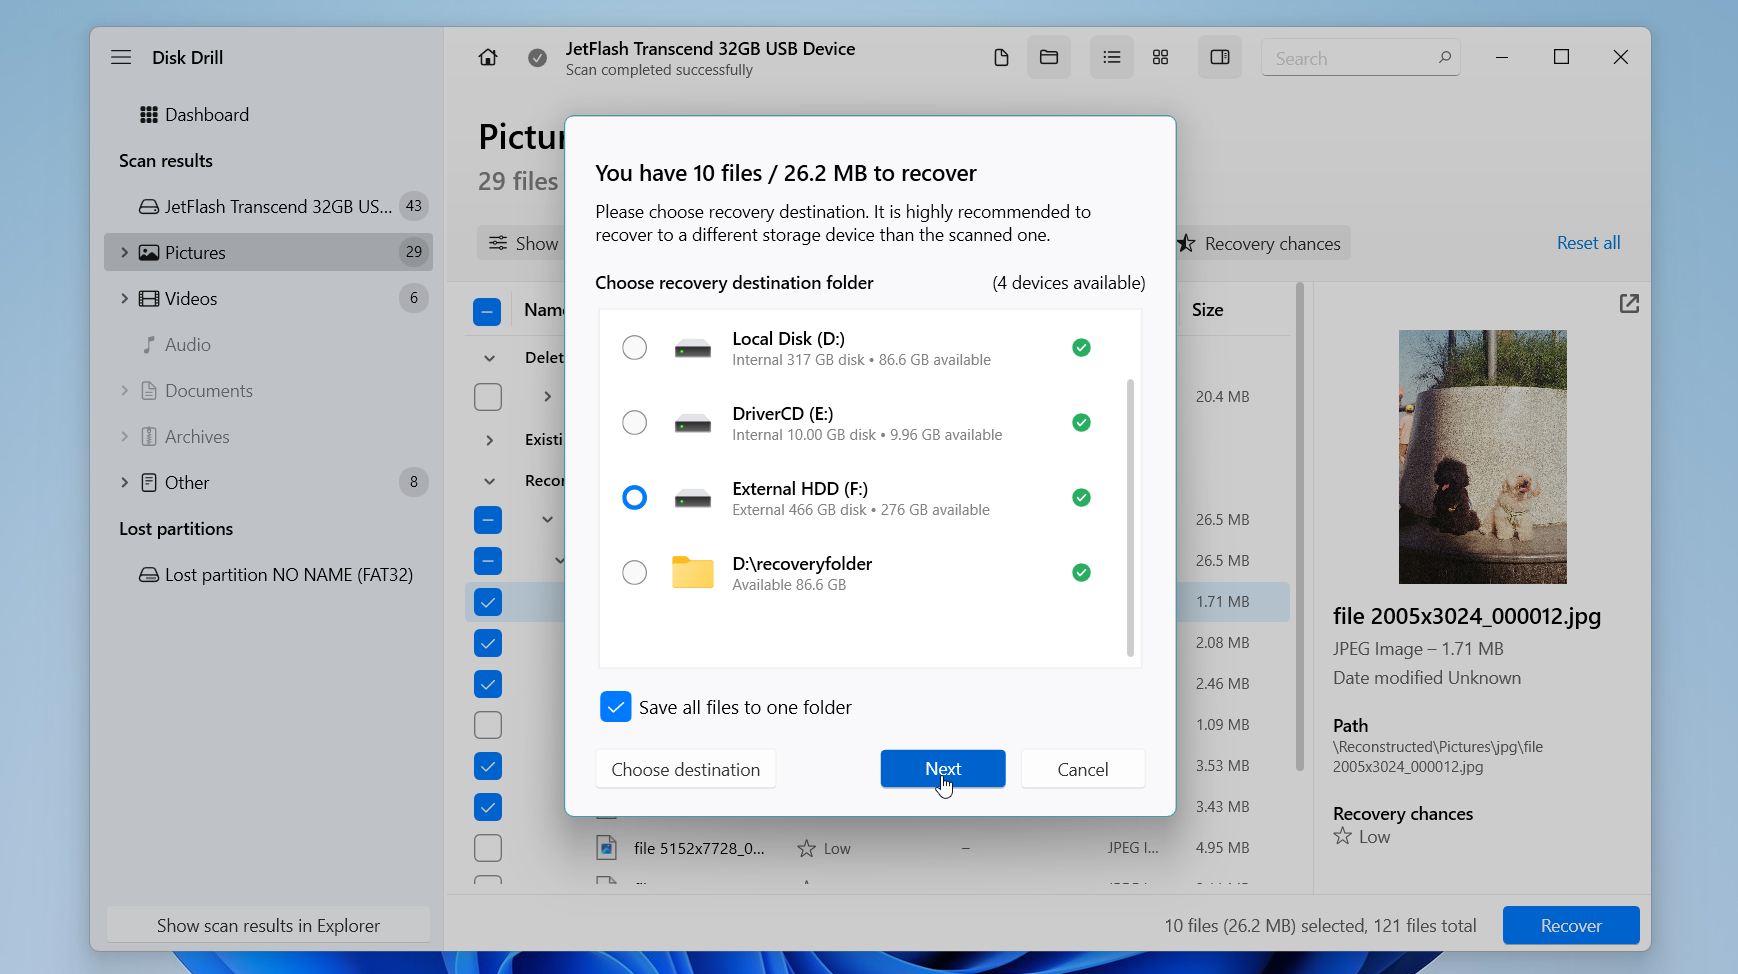The height and width of the screenshot is (974, 1738).
Task: Click Choose destination button
Action: click(686, 769)
